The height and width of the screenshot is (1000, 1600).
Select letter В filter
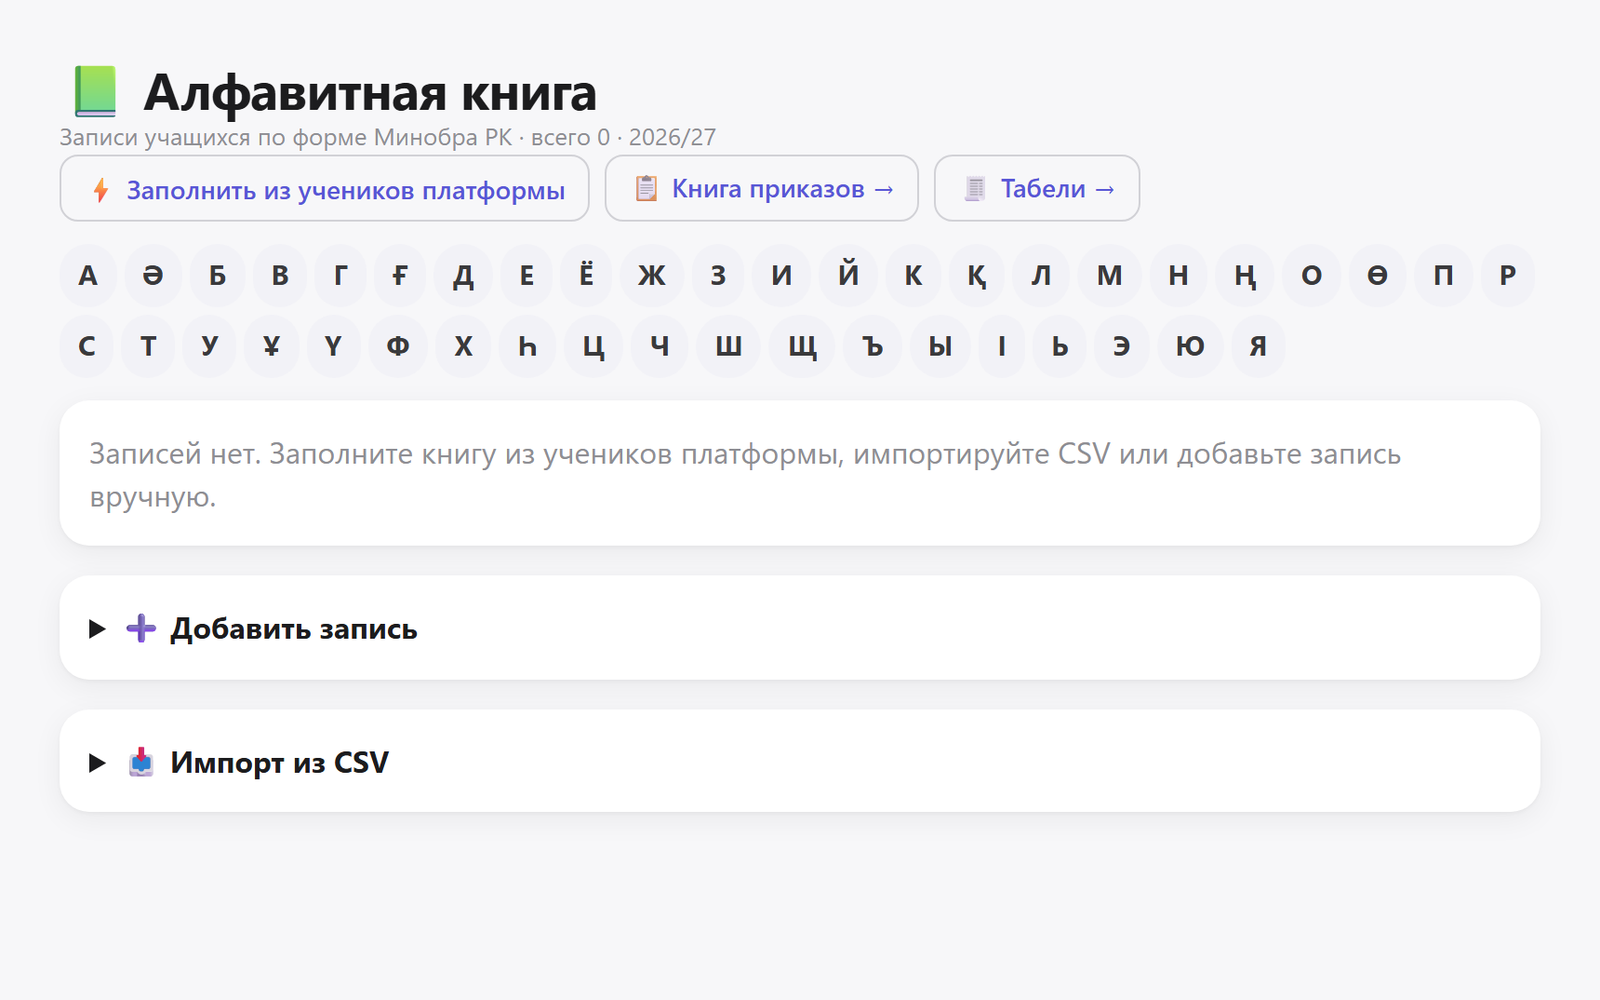(x=280, y=275)
